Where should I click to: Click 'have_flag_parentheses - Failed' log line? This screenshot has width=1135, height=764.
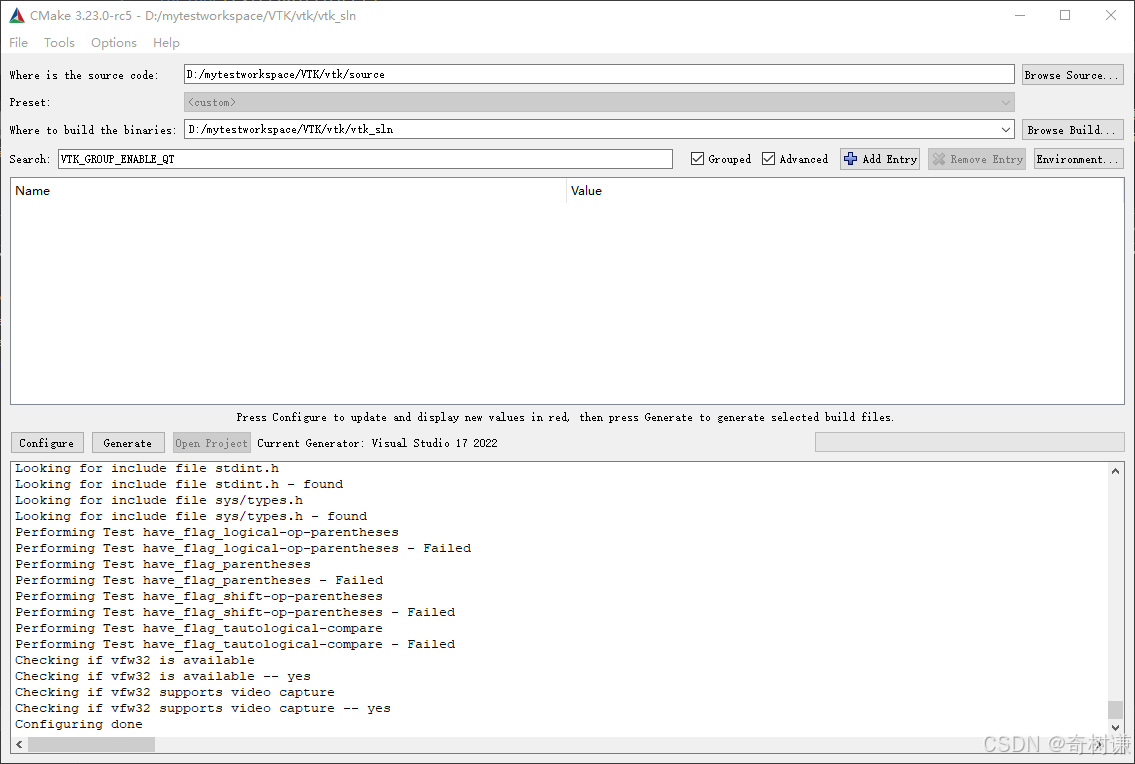(x=199, y=580)
